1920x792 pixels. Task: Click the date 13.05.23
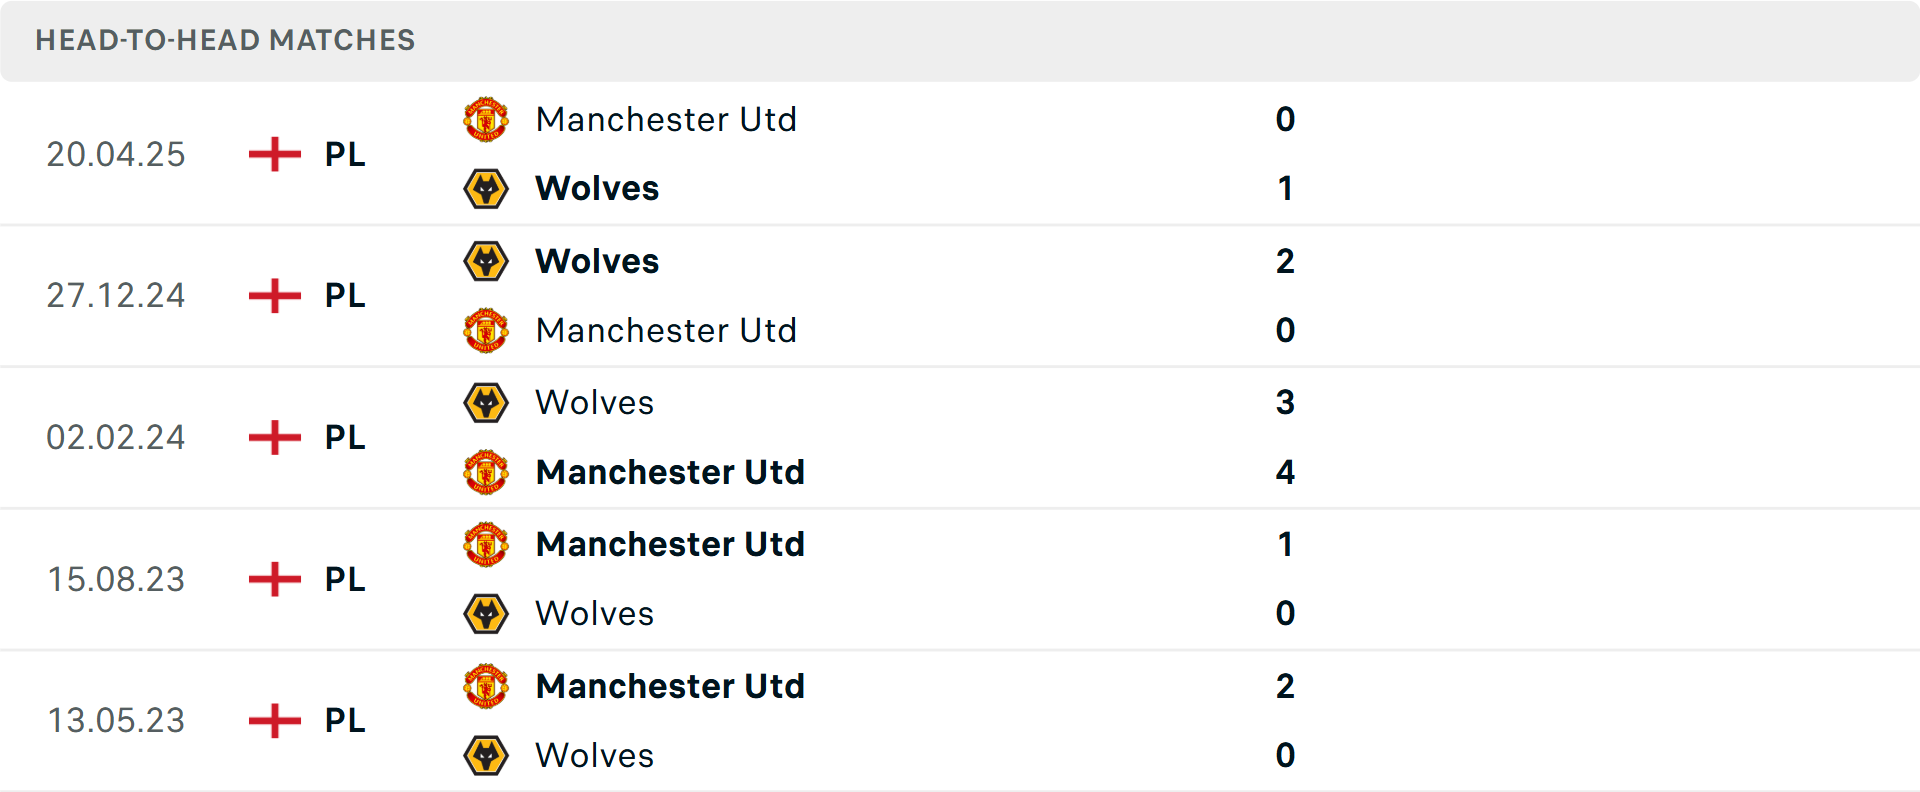click(x=116, y=720)
